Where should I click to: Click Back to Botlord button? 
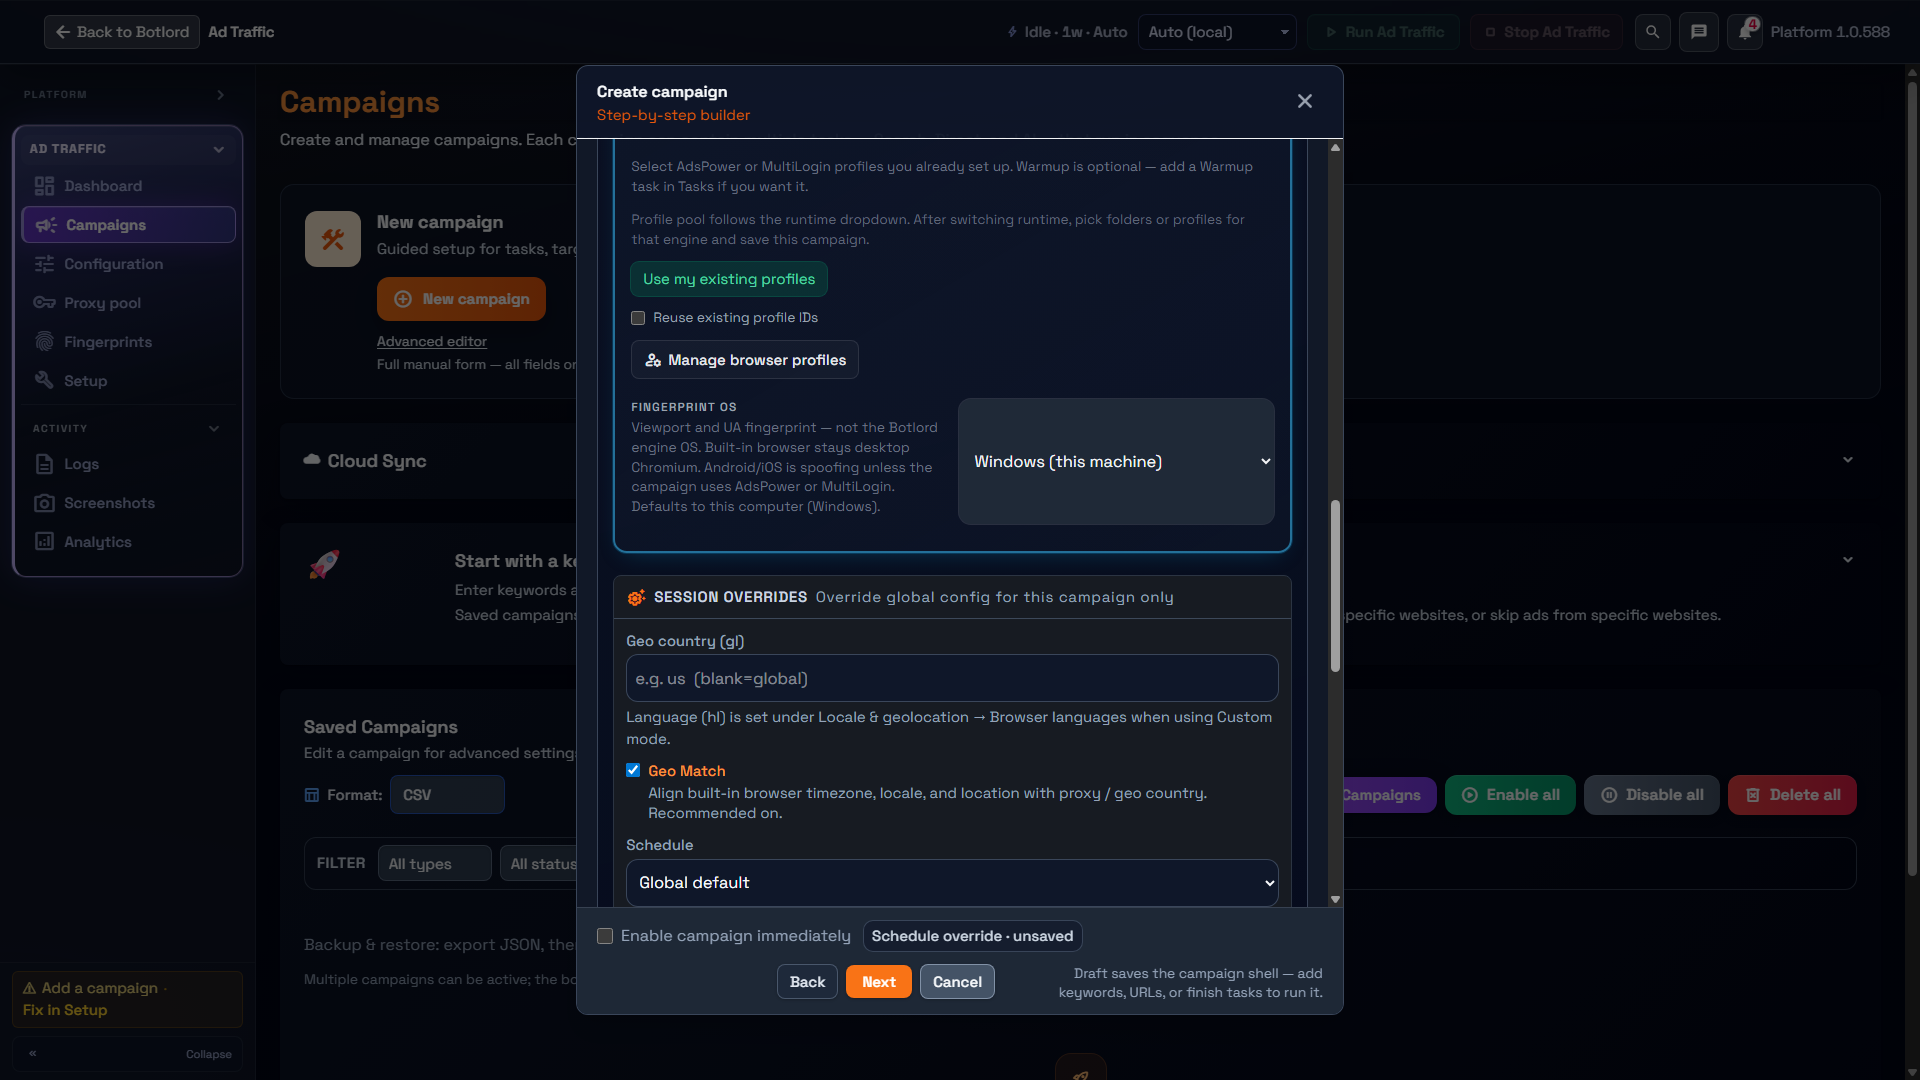pyautogui.click(x=122, y=32)
